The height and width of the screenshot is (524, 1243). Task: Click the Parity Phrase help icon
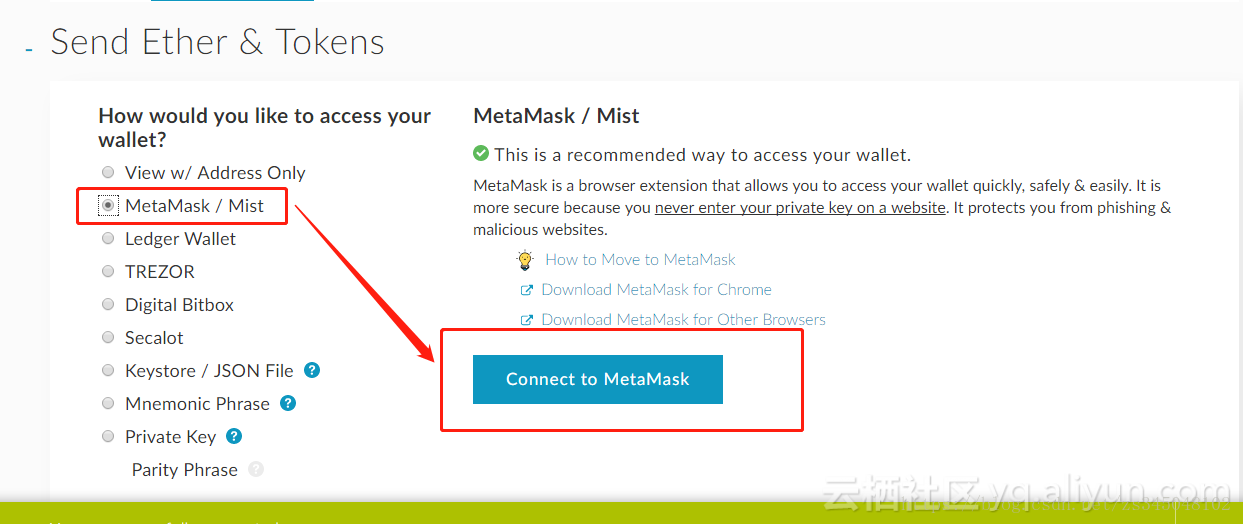[x=256, y=469]
